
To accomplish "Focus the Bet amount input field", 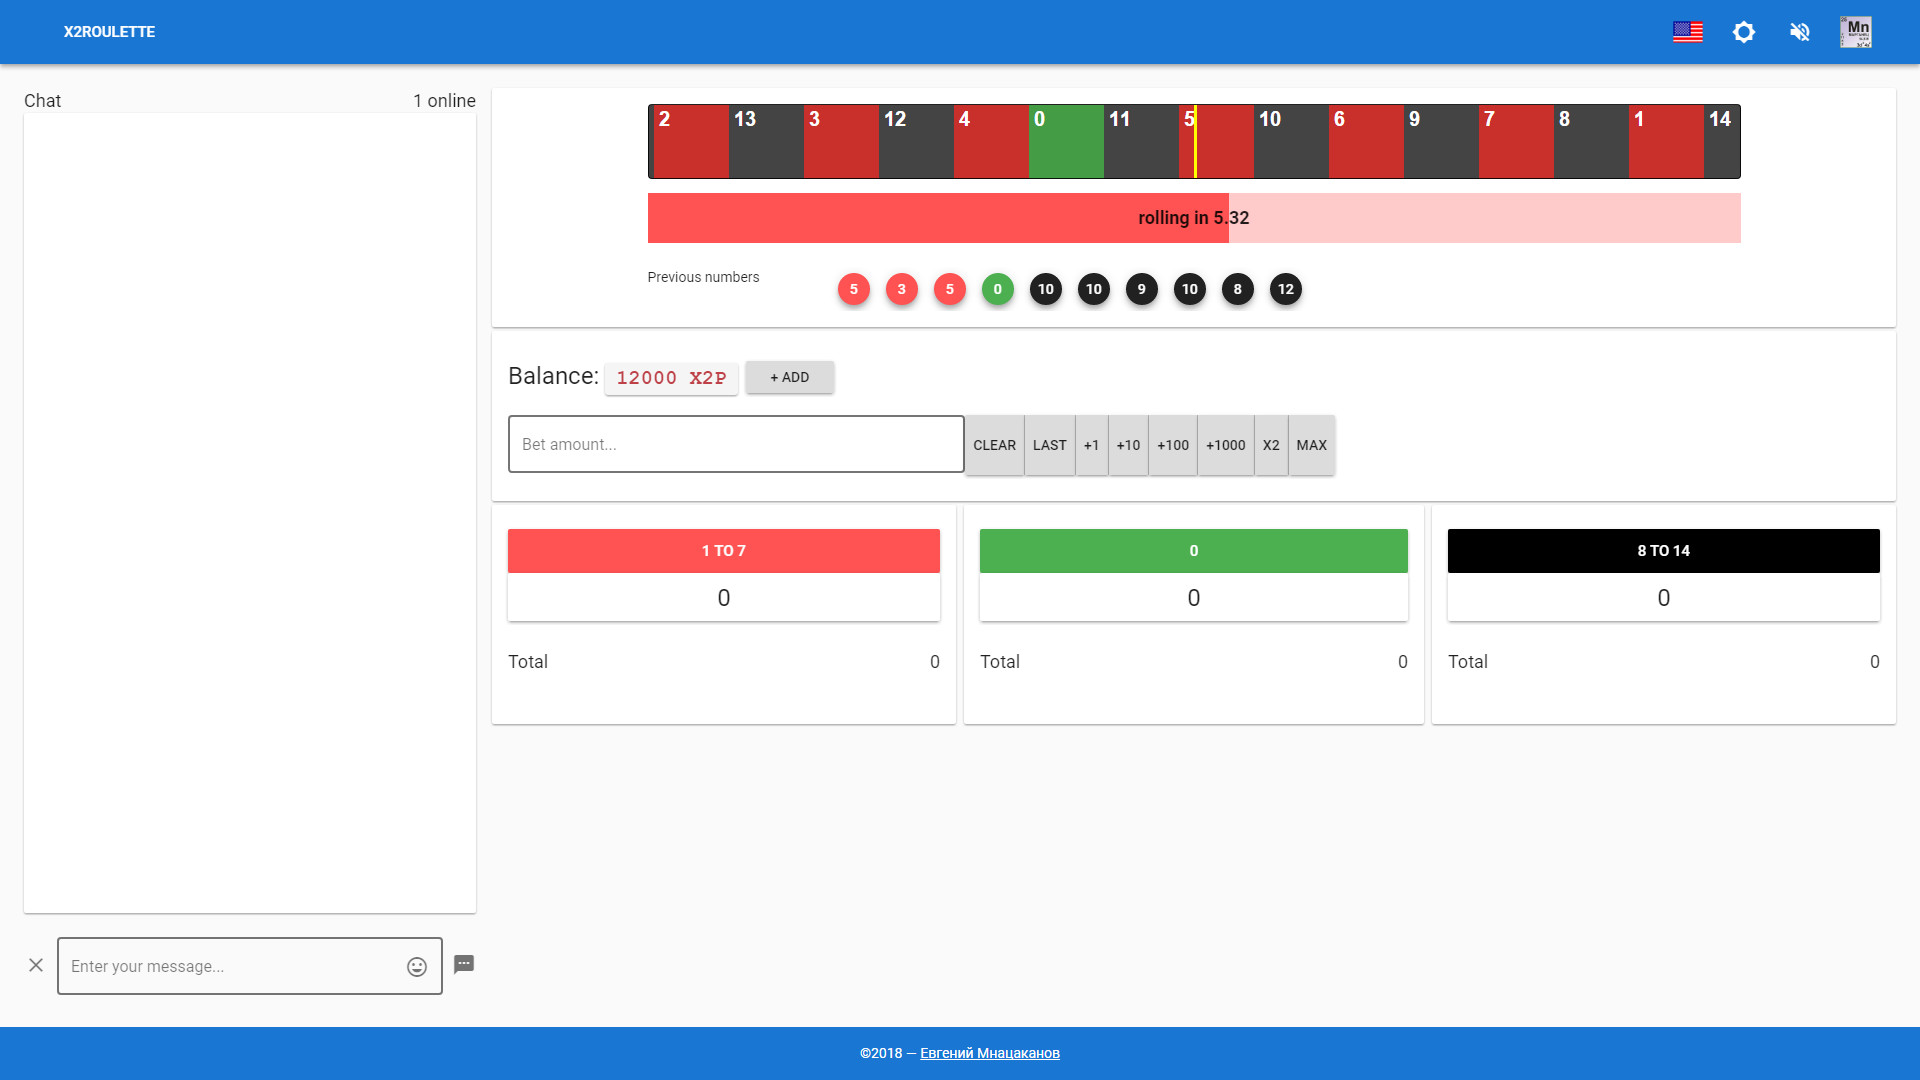I will pyautogui.click(x=735, y=444).
